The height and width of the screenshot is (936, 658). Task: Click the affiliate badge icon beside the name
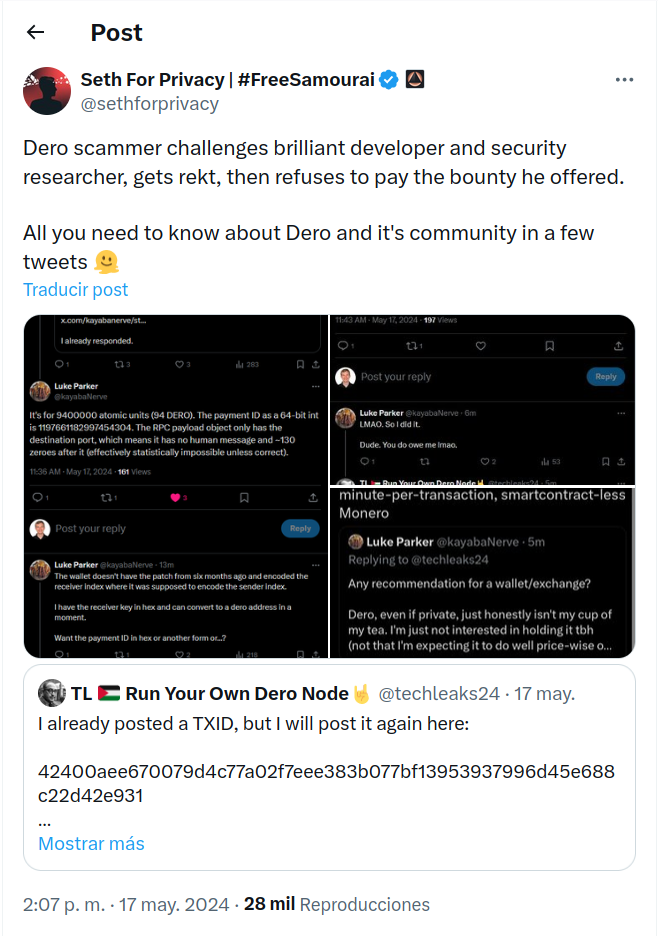(x=414, y=79)
